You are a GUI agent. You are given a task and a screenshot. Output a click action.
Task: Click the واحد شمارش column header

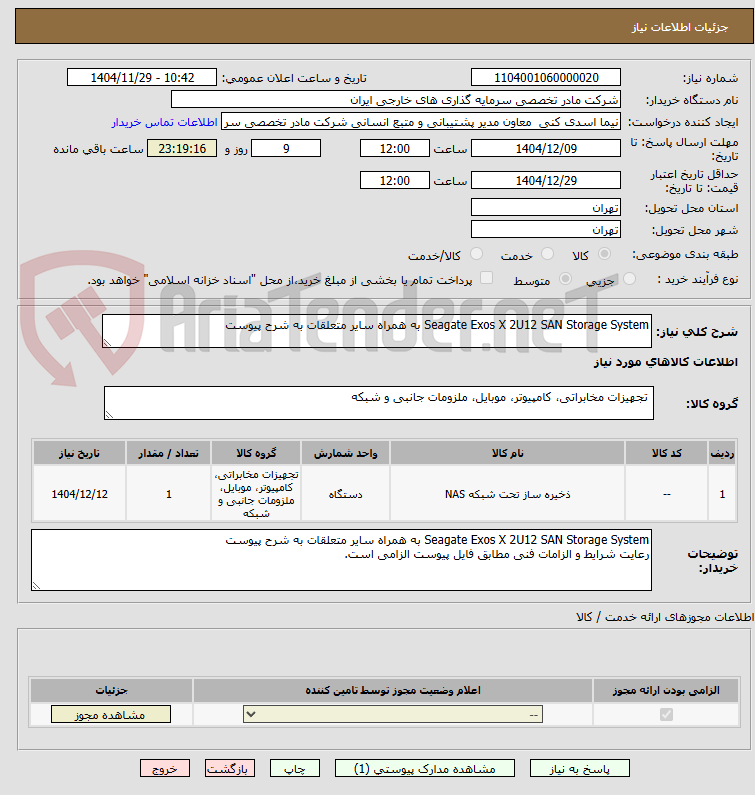coord(345,453)
